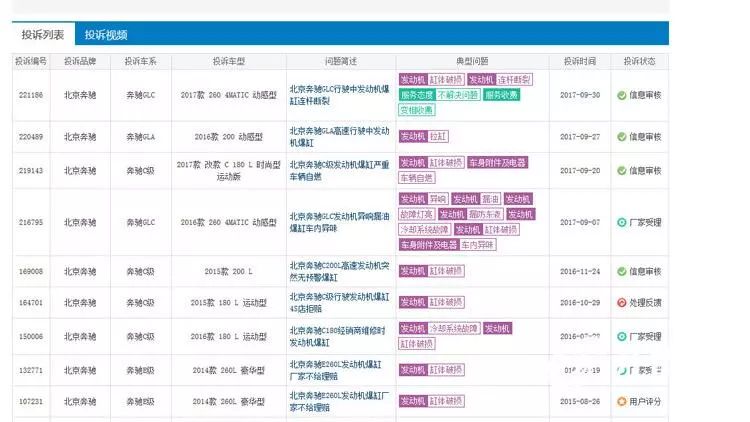Image resolution: width=750 pixels, height=422 pixels.
Task: Click 缸体破损 tag in complaint 169008
Action: point(446,271)
